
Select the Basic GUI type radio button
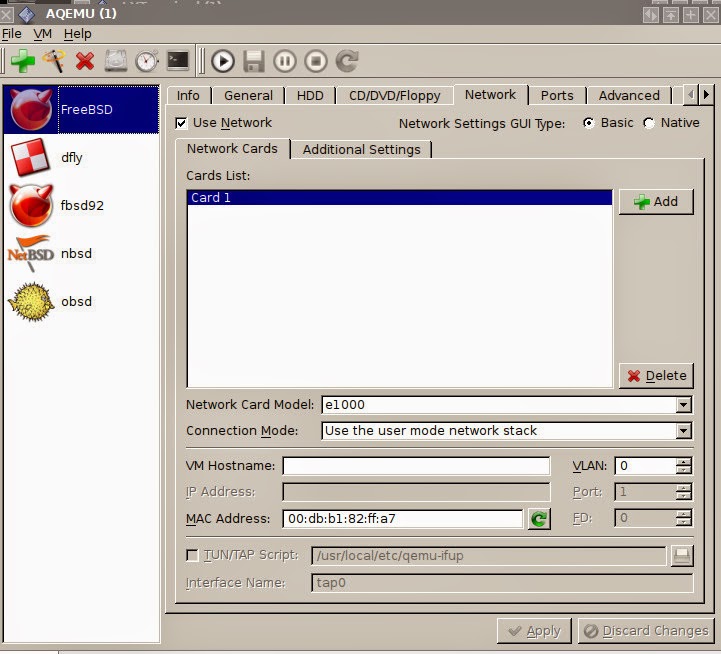tap(589, 123)
